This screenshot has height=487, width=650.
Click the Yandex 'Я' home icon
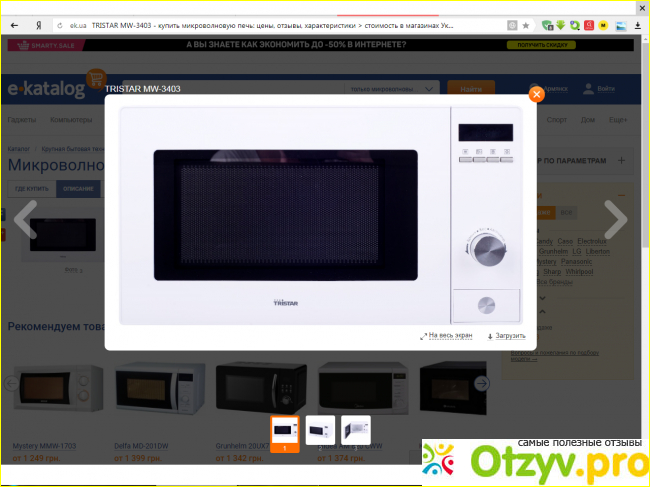point(39,24)
